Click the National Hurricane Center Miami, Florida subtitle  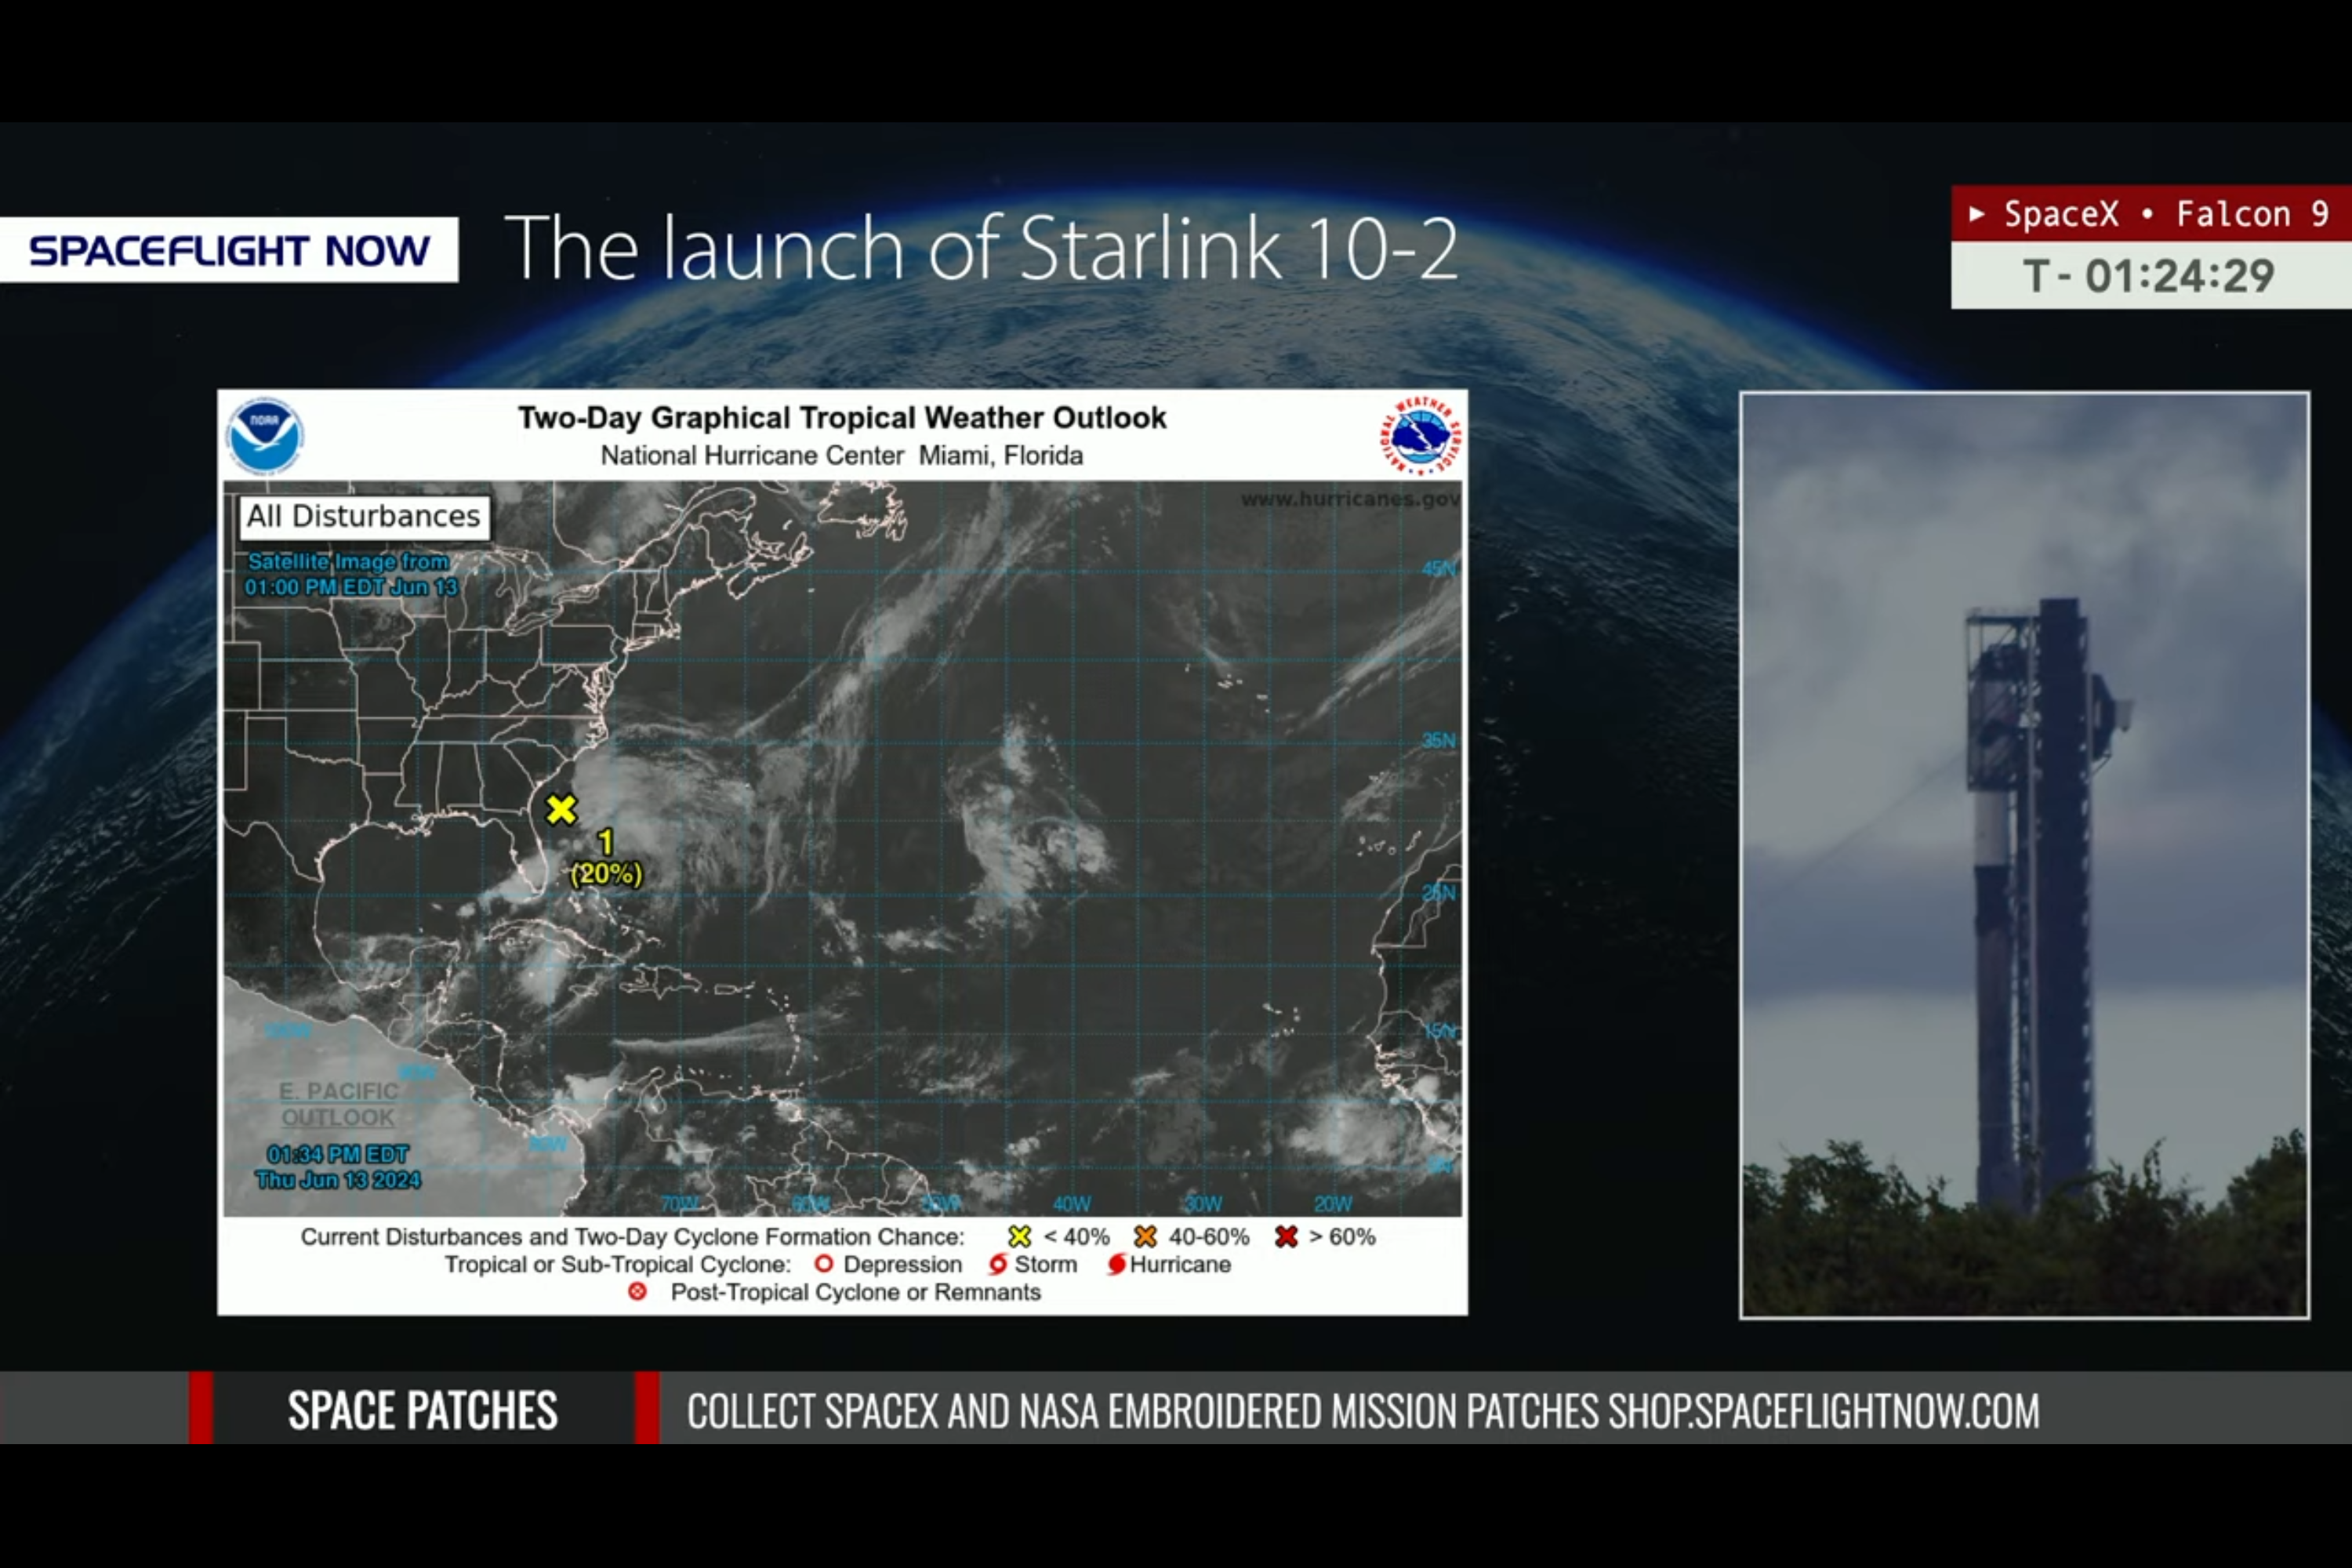click(x=842, y=456)
